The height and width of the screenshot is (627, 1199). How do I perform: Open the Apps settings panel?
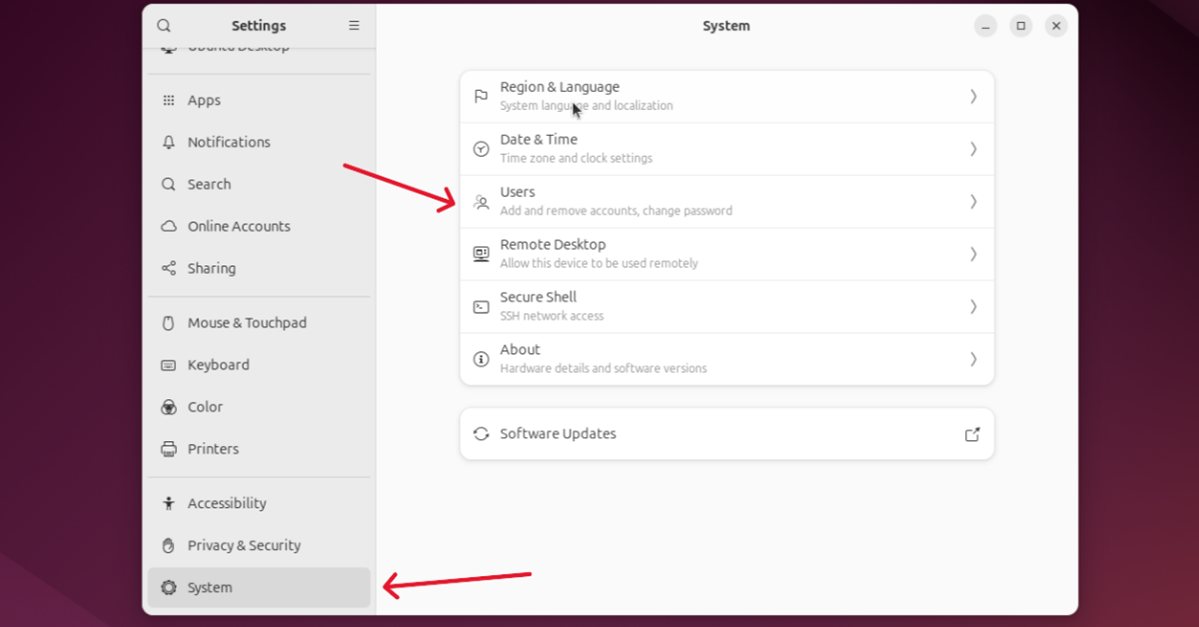click(x=204, y=100)
